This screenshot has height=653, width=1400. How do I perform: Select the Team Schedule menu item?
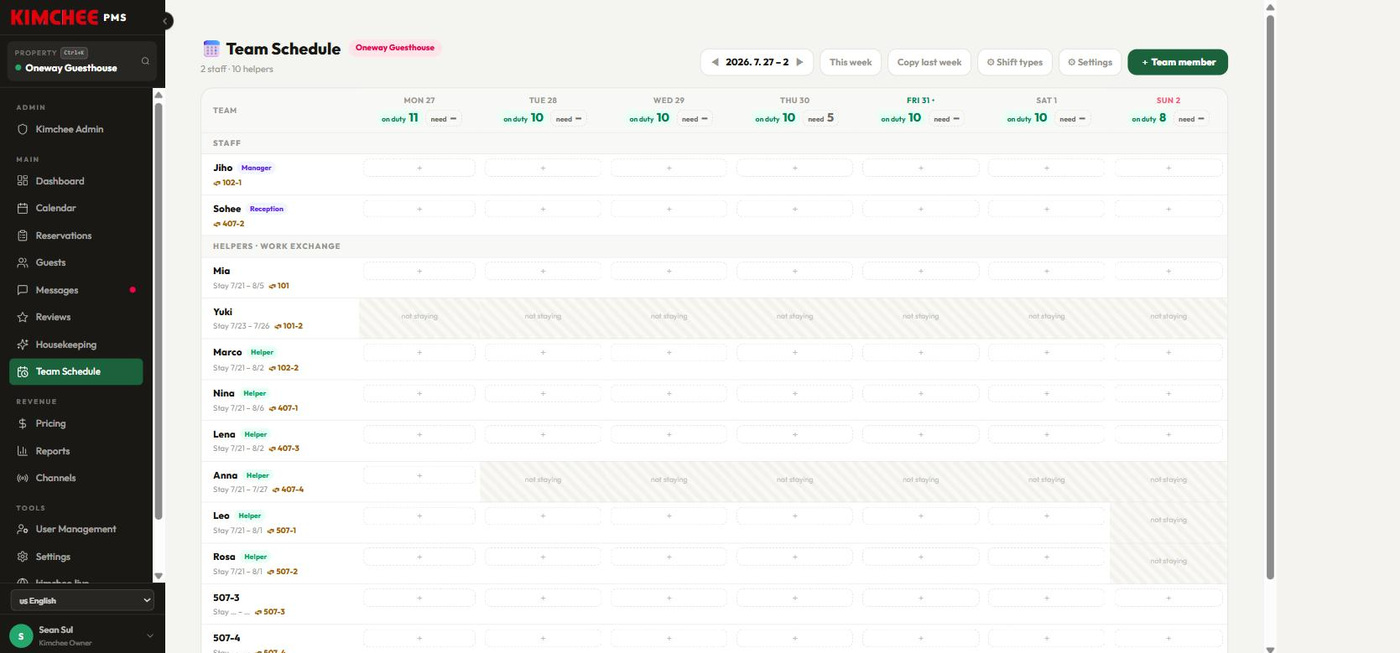tap(76, 372)
